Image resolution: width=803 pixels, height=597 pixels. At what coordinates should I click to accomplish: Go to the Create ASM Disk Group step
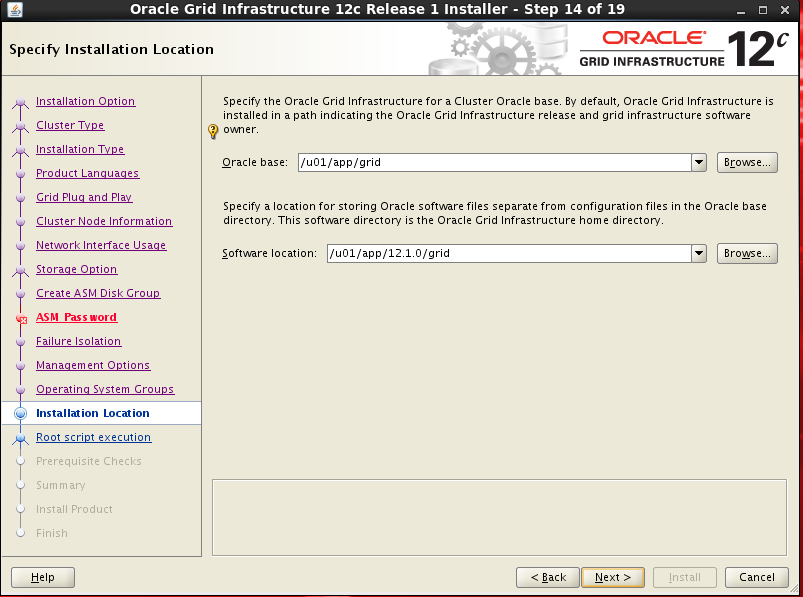tap(98, 293)
